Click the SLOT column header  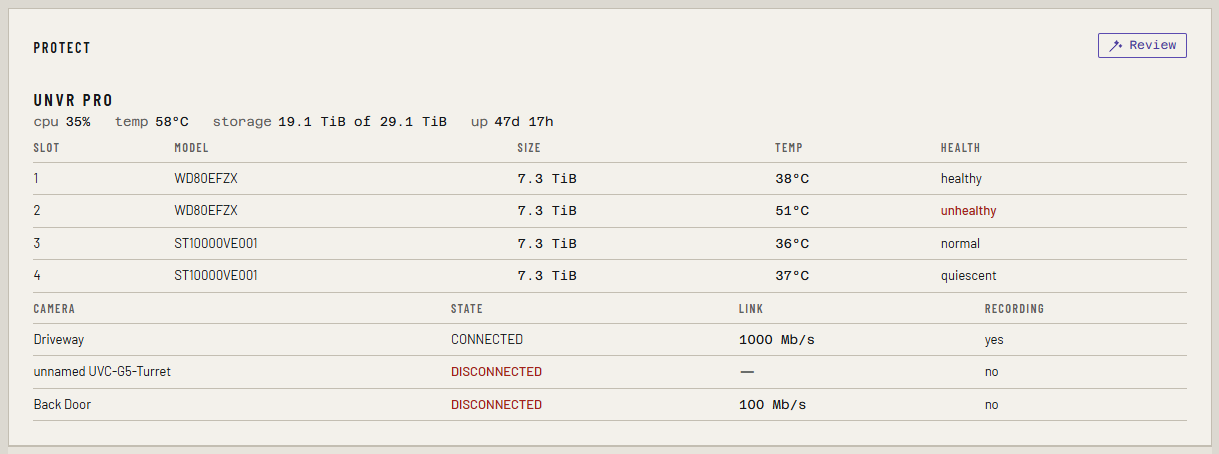[x=46, y=148]
